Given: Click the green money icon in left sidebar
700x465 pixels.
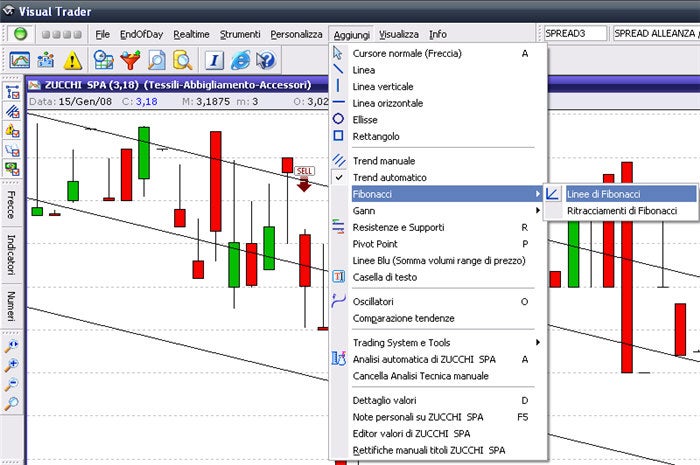Looking at the screenshot, I should 12,169.
